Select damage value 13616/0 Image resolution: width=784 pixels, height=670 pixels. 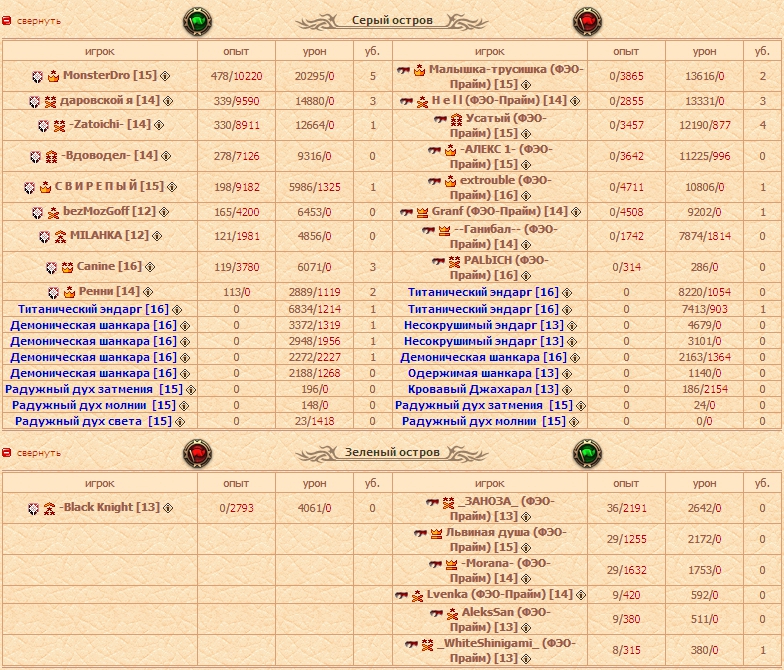click(x=704, y=76)
